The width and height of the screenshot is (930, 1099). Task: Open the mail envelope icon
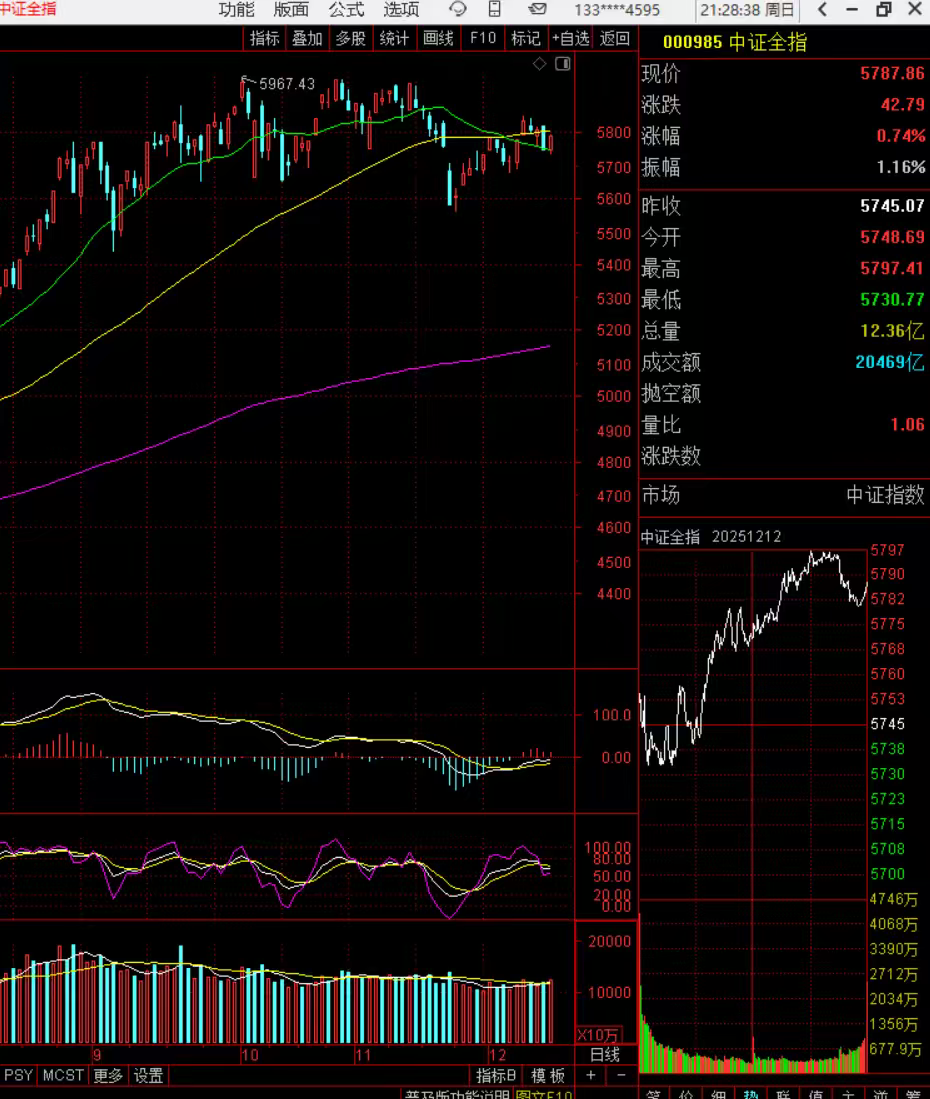pos(537,10)
